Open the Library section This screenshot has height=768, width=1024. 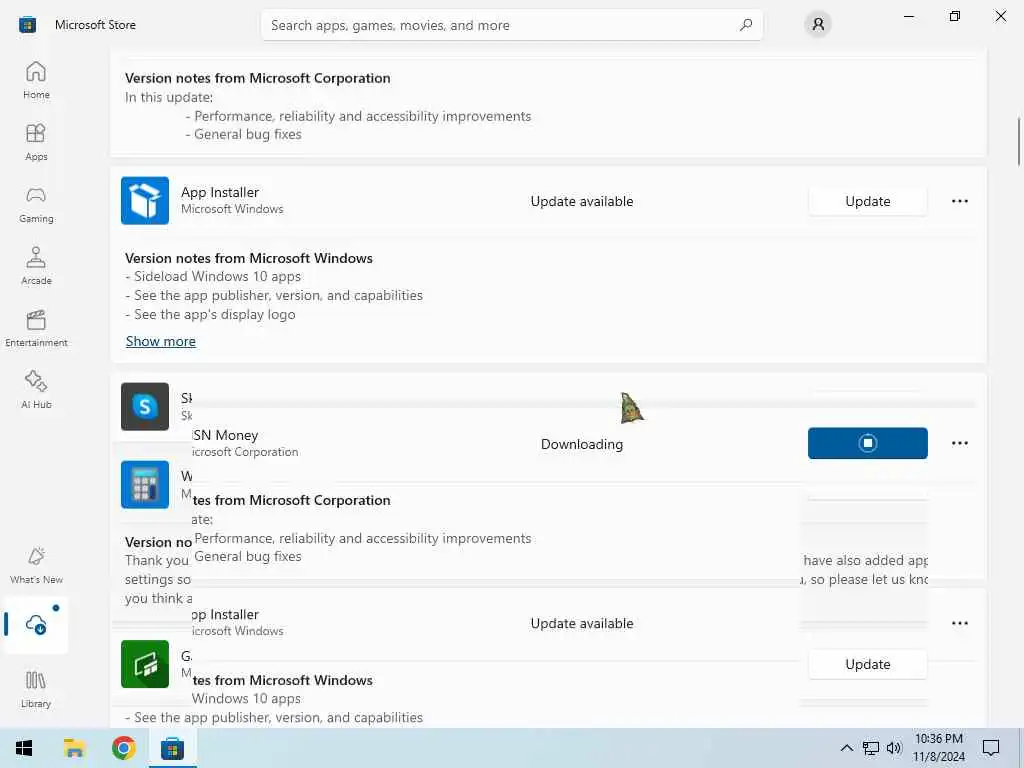click(36, 689)
